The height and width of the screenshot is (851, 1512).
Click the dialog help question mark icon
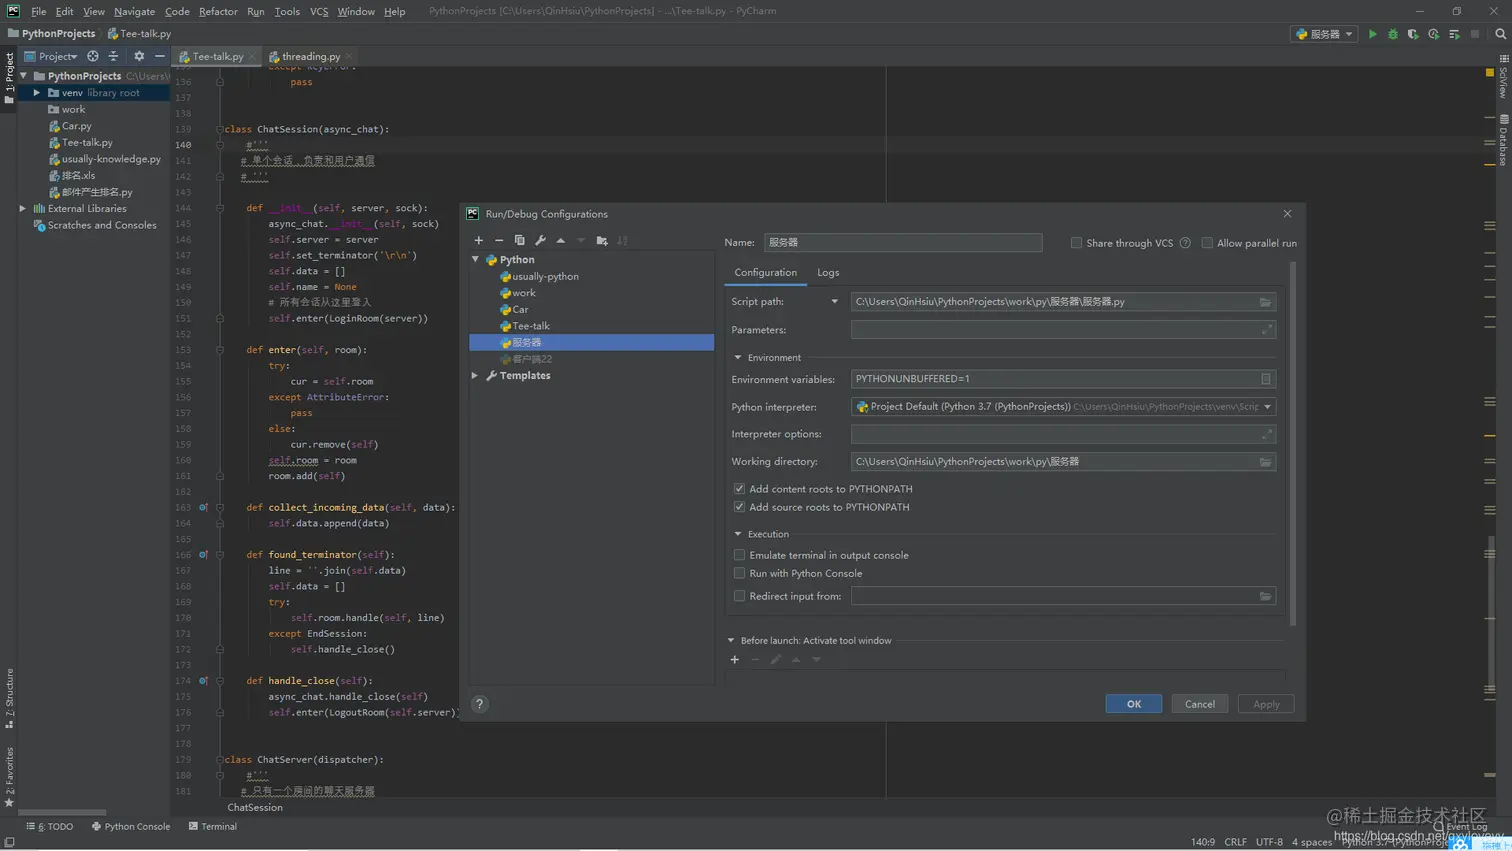[480, 704]
